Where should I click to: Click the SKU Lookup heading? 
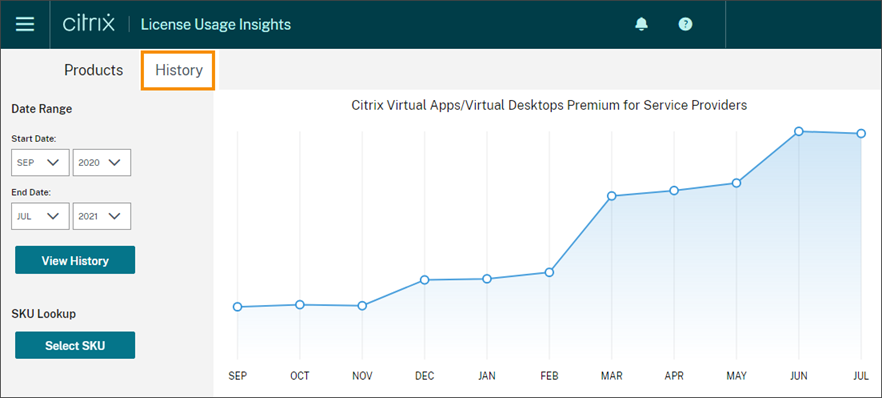click(43, 314)
